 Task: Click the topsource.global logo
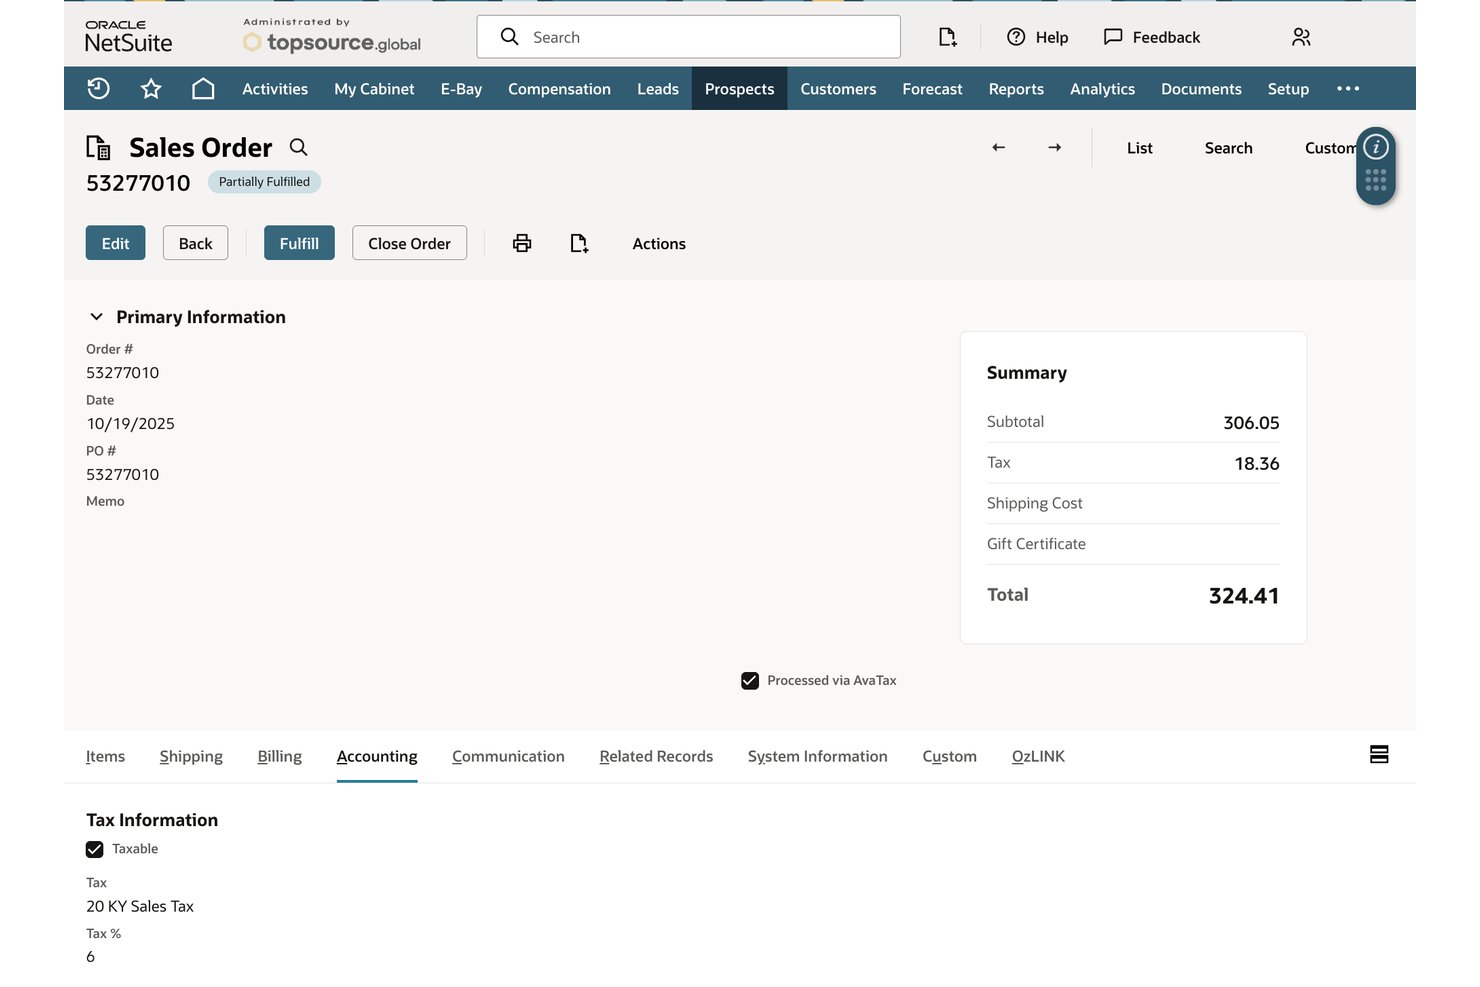tap(332, 42)
